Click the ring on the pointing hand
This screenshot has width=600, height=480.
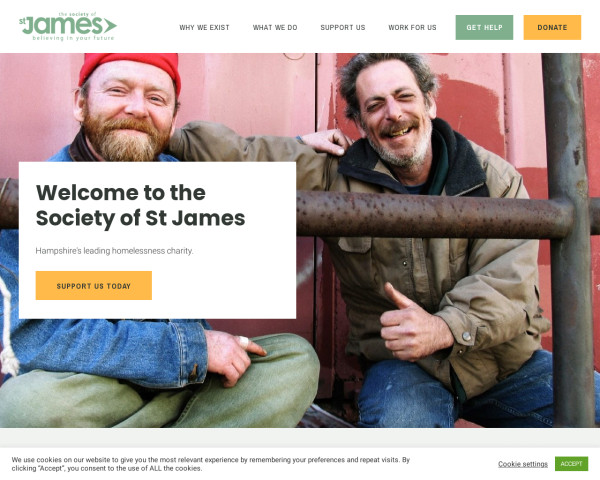coord(243,341)
